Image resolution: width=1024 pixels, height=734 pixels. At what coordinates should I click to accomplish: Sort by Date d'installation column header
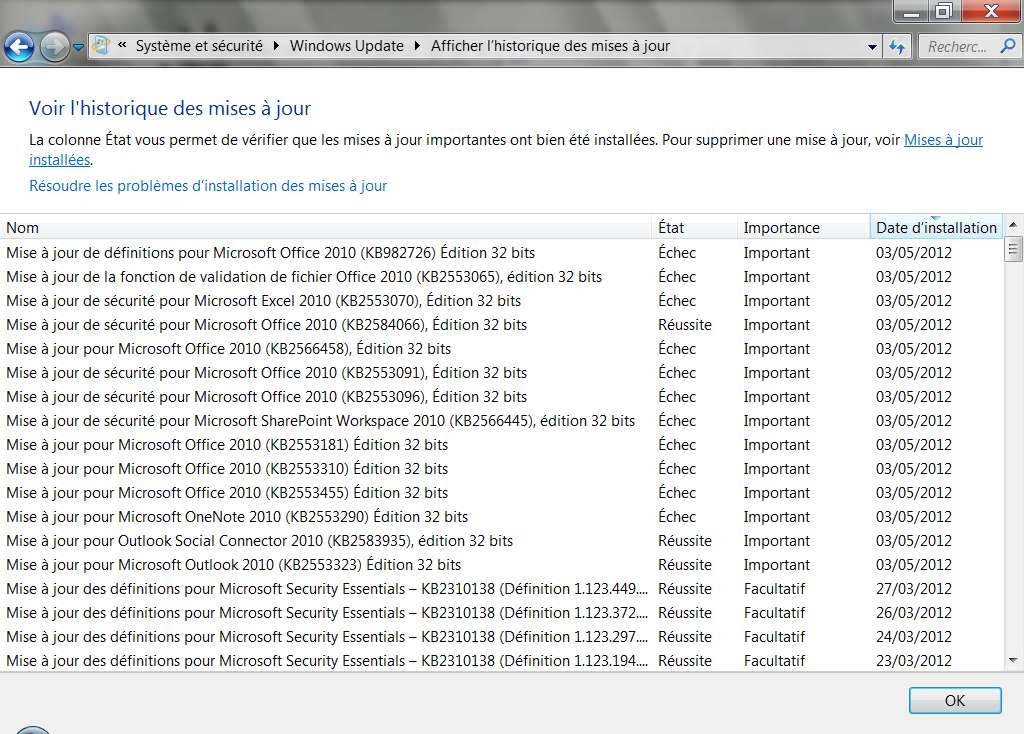pyautogui.click(x=935, y=228)
